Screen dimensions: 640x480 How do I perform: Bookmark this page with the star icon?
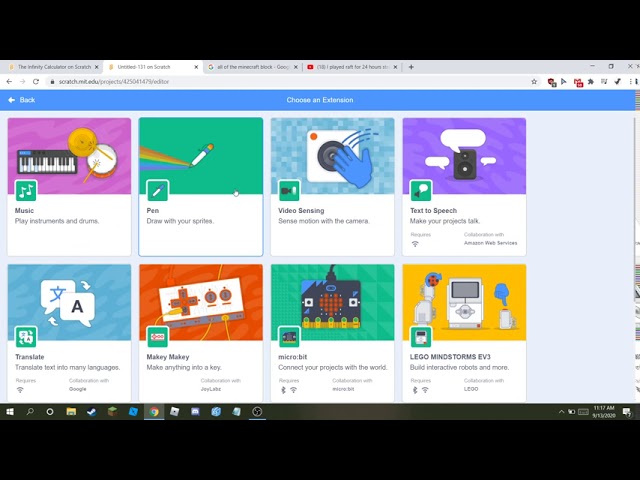(x=534, y=81)
